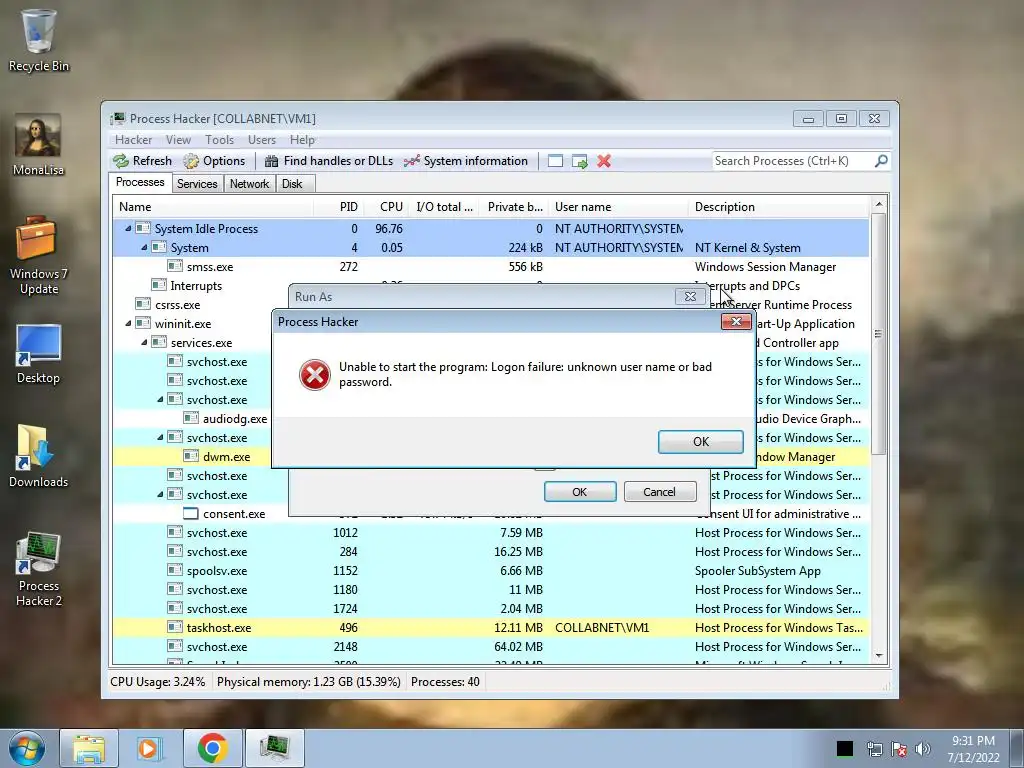1024x768 pixels.
Task: Click the Cancel button in Run As dialog
Action: point(660,492)
